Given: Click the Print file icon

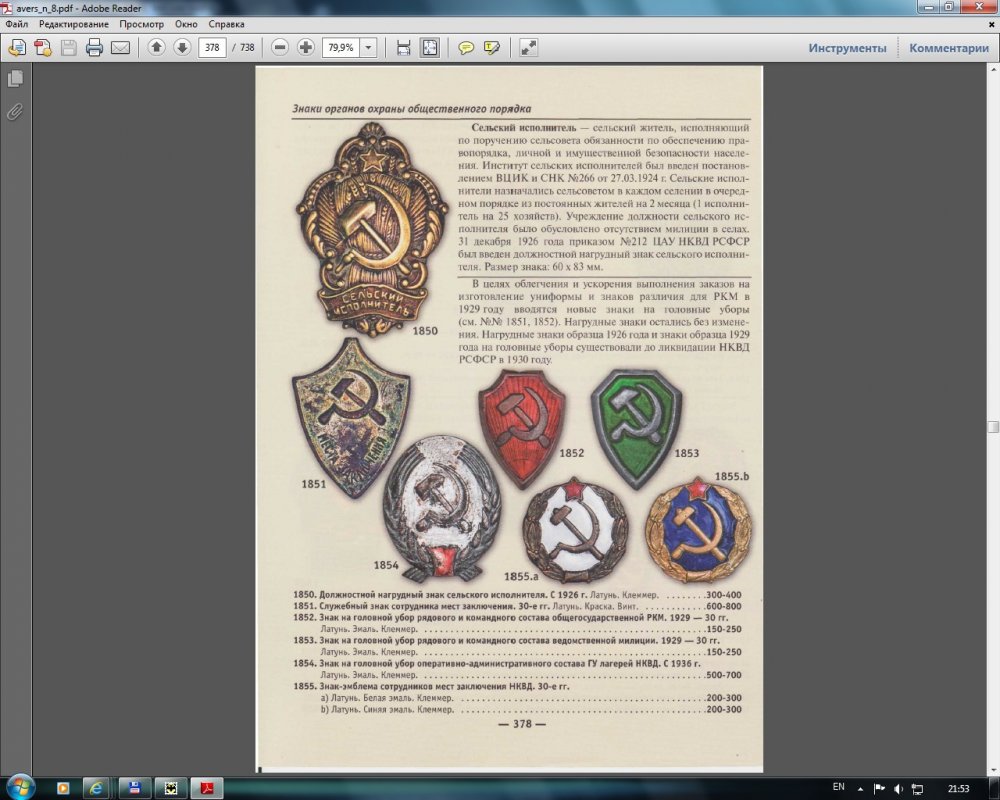Looking at the screenshot, I should pos(94,47).
